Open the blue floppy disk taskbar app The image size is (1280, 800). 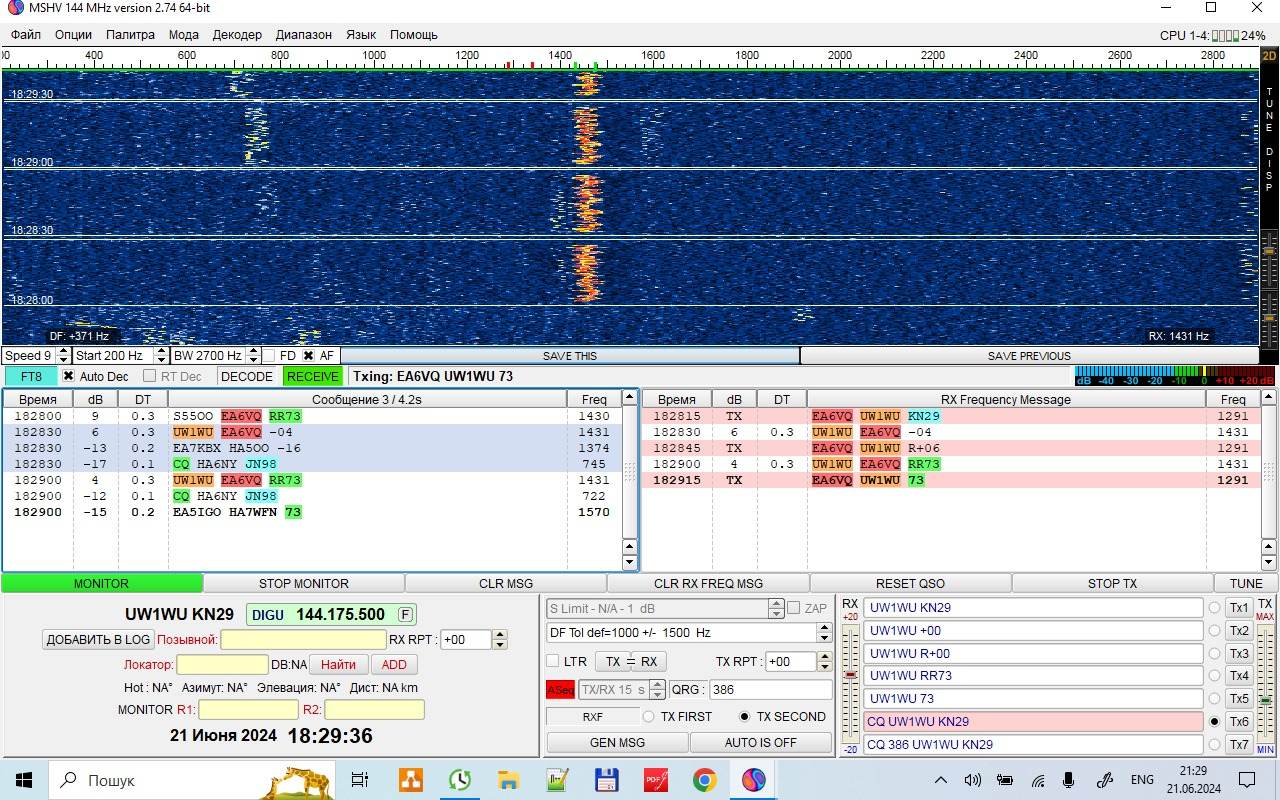(x=606, y=779)
